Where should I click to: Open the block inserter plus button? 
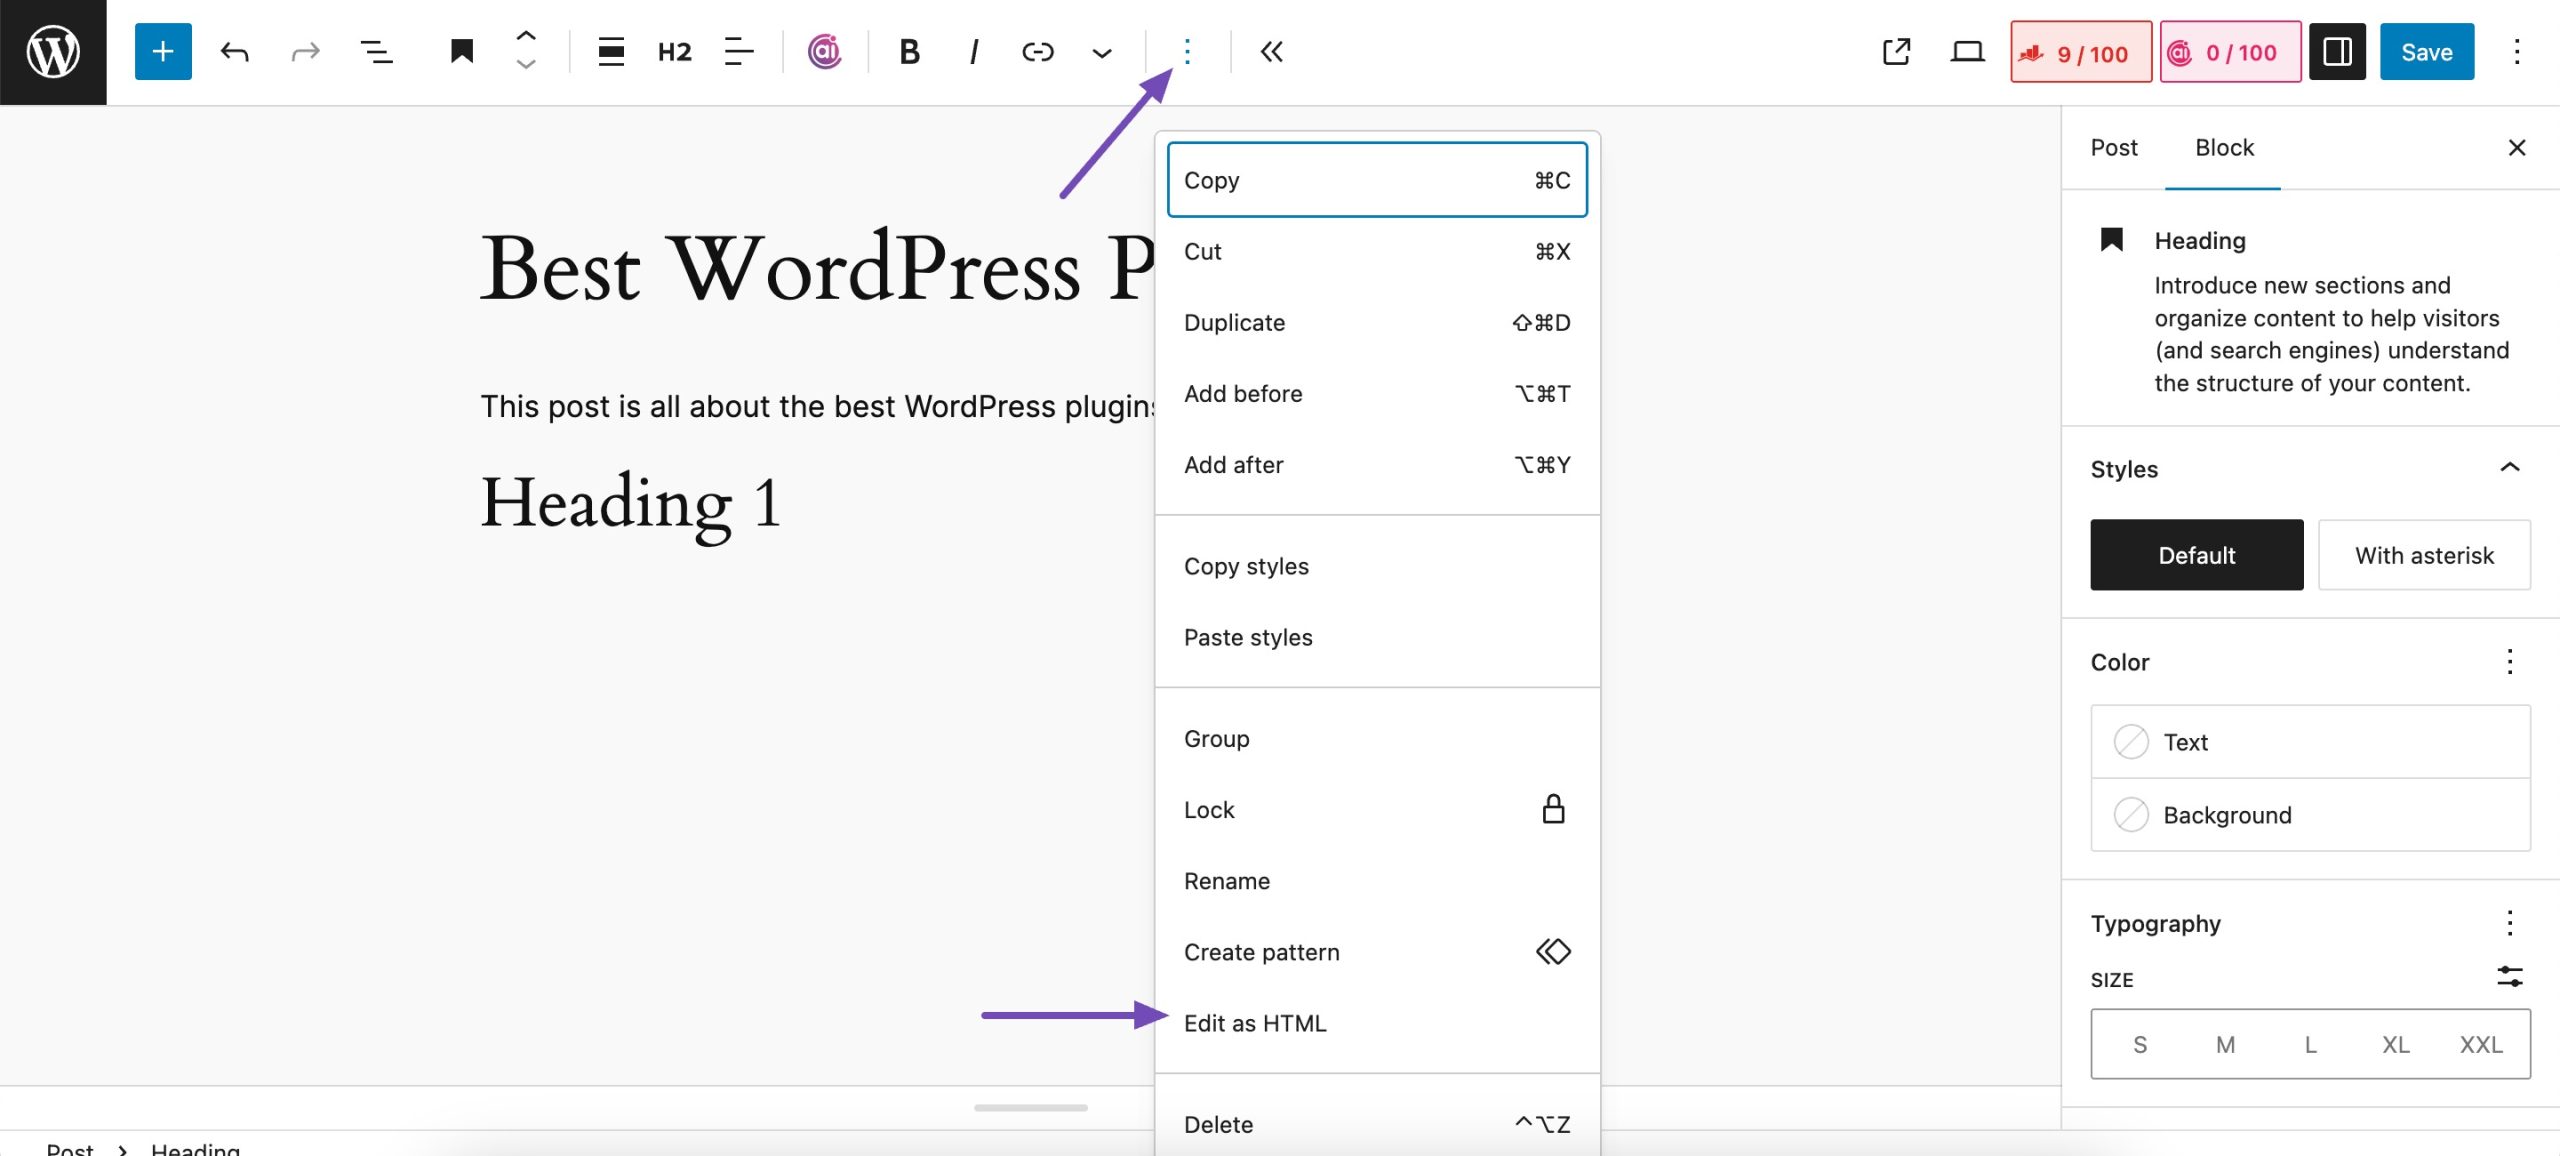[x=163, y=52]
